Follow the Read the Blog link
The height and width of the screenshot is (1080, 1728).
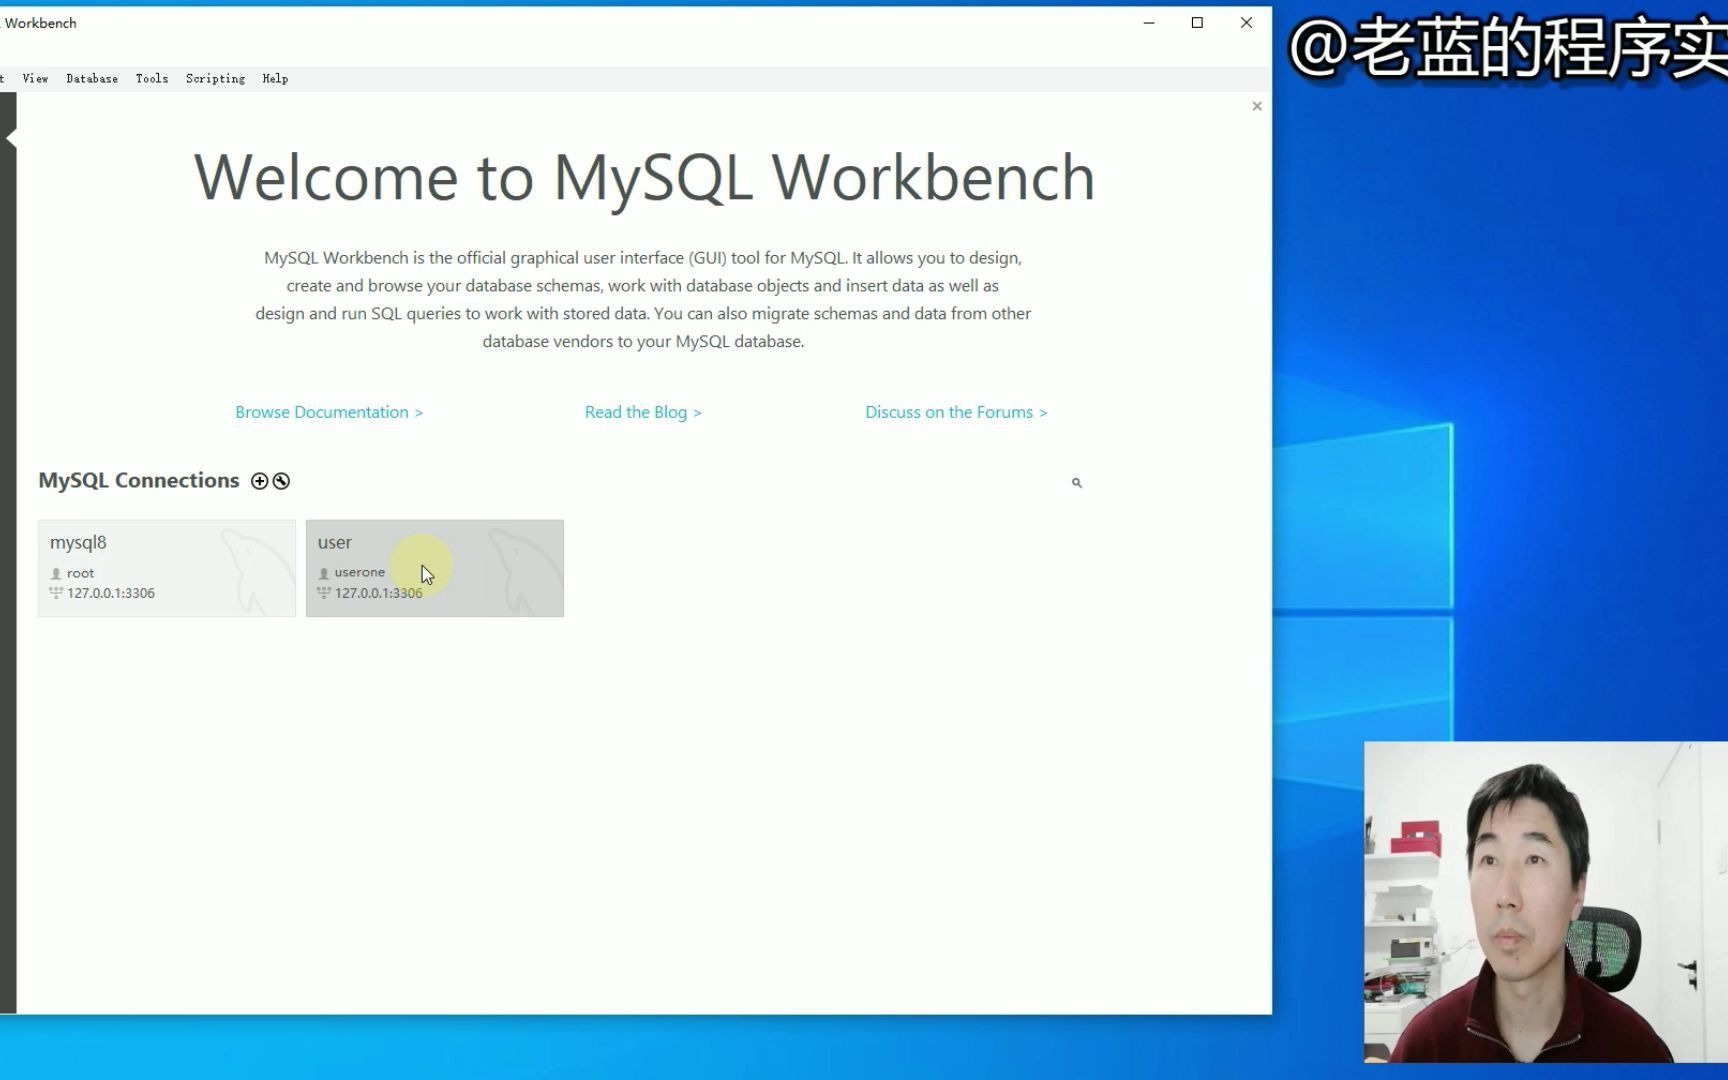pos(642,412)
